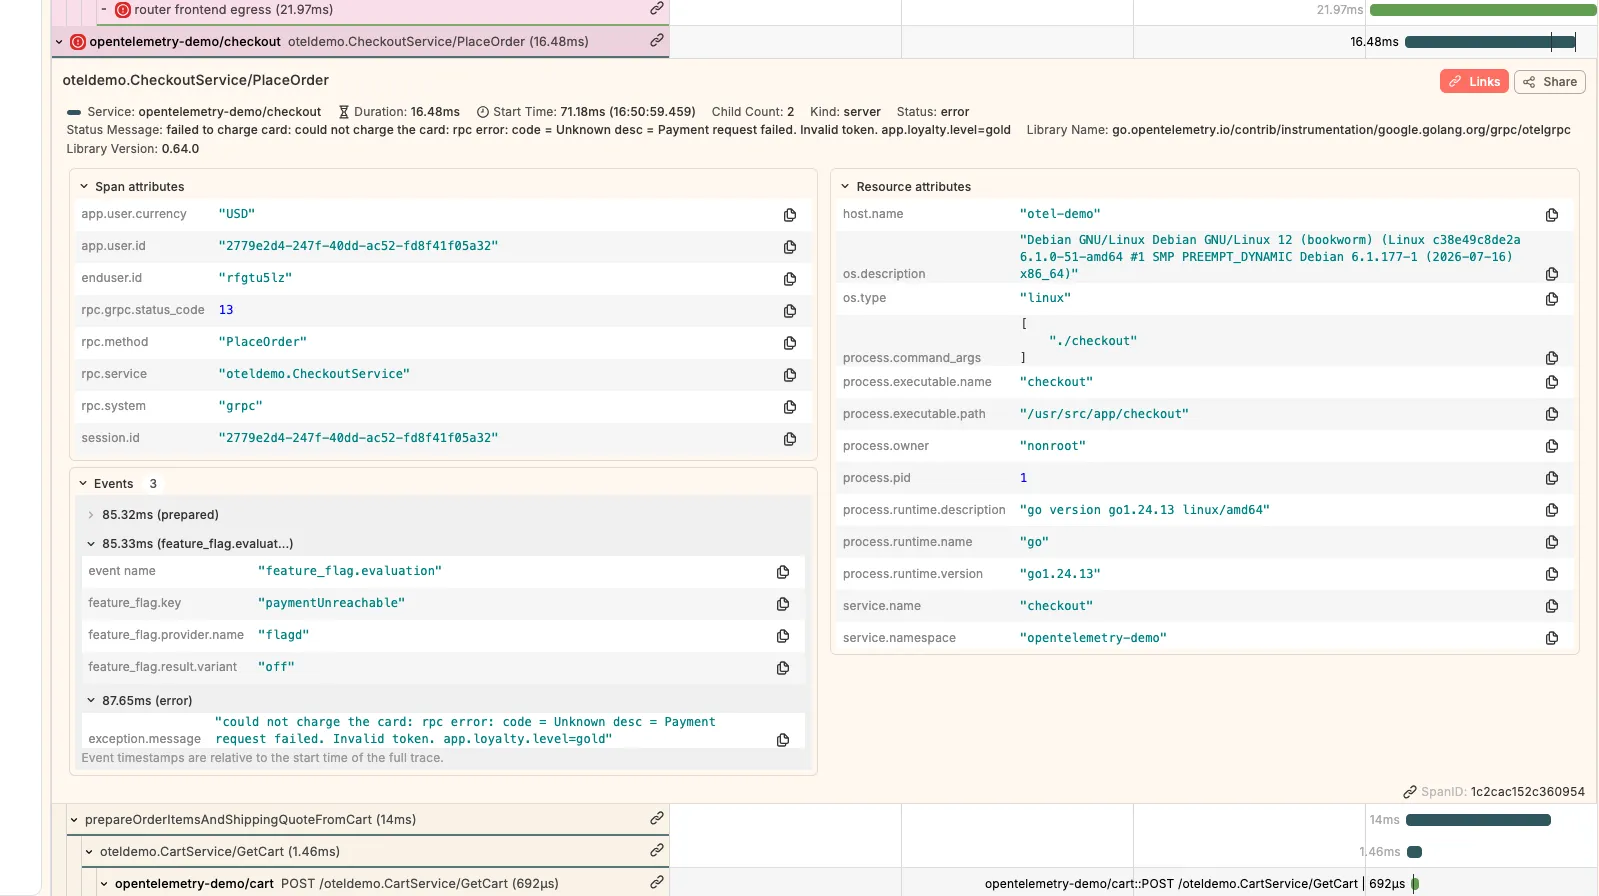This screenshot has height=896, width=1599.
Task: Select the checkout span timeline bar 16.48ms
Action: coord(1490,42)
